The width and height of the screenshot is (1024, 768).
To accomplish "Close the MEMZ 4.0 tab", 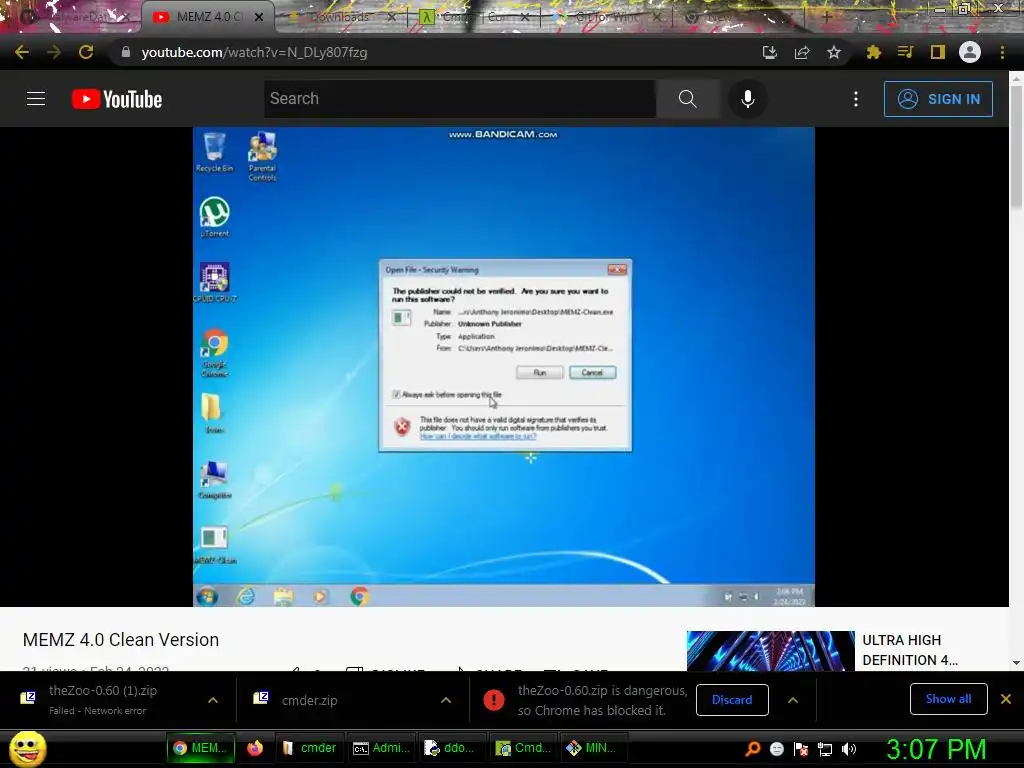I will 259,17.
